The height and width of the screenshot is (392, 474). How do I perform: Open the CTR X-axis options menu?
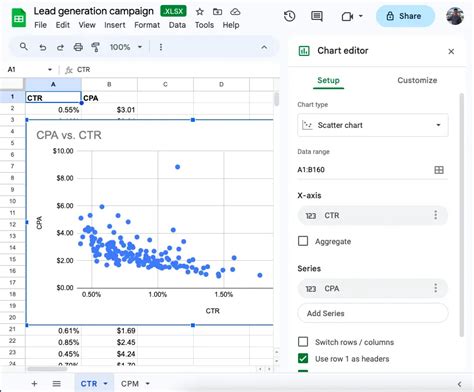(x=435, y=215)
